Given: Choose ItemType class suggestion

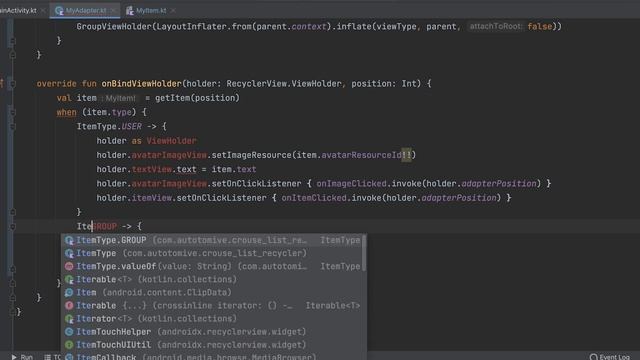Looking at the screenshot, I should pyautogui.click(x=212, y=253).
